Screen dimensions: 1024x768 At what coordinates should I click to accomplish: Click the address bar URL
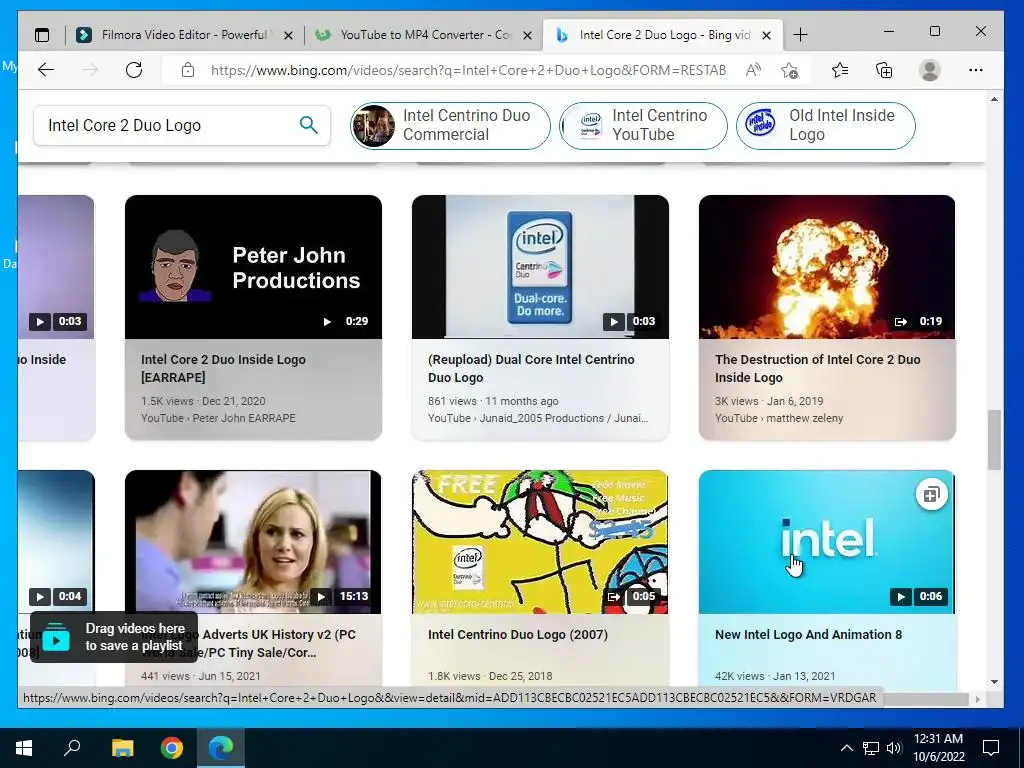(x=468, y=70)
